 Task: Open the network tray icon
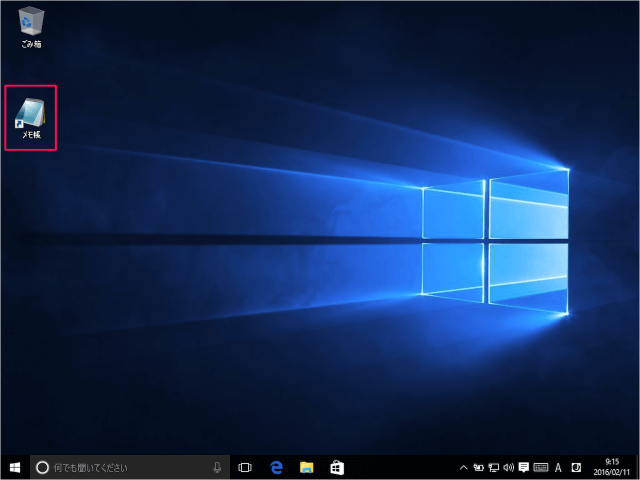(x=493, y=468)
